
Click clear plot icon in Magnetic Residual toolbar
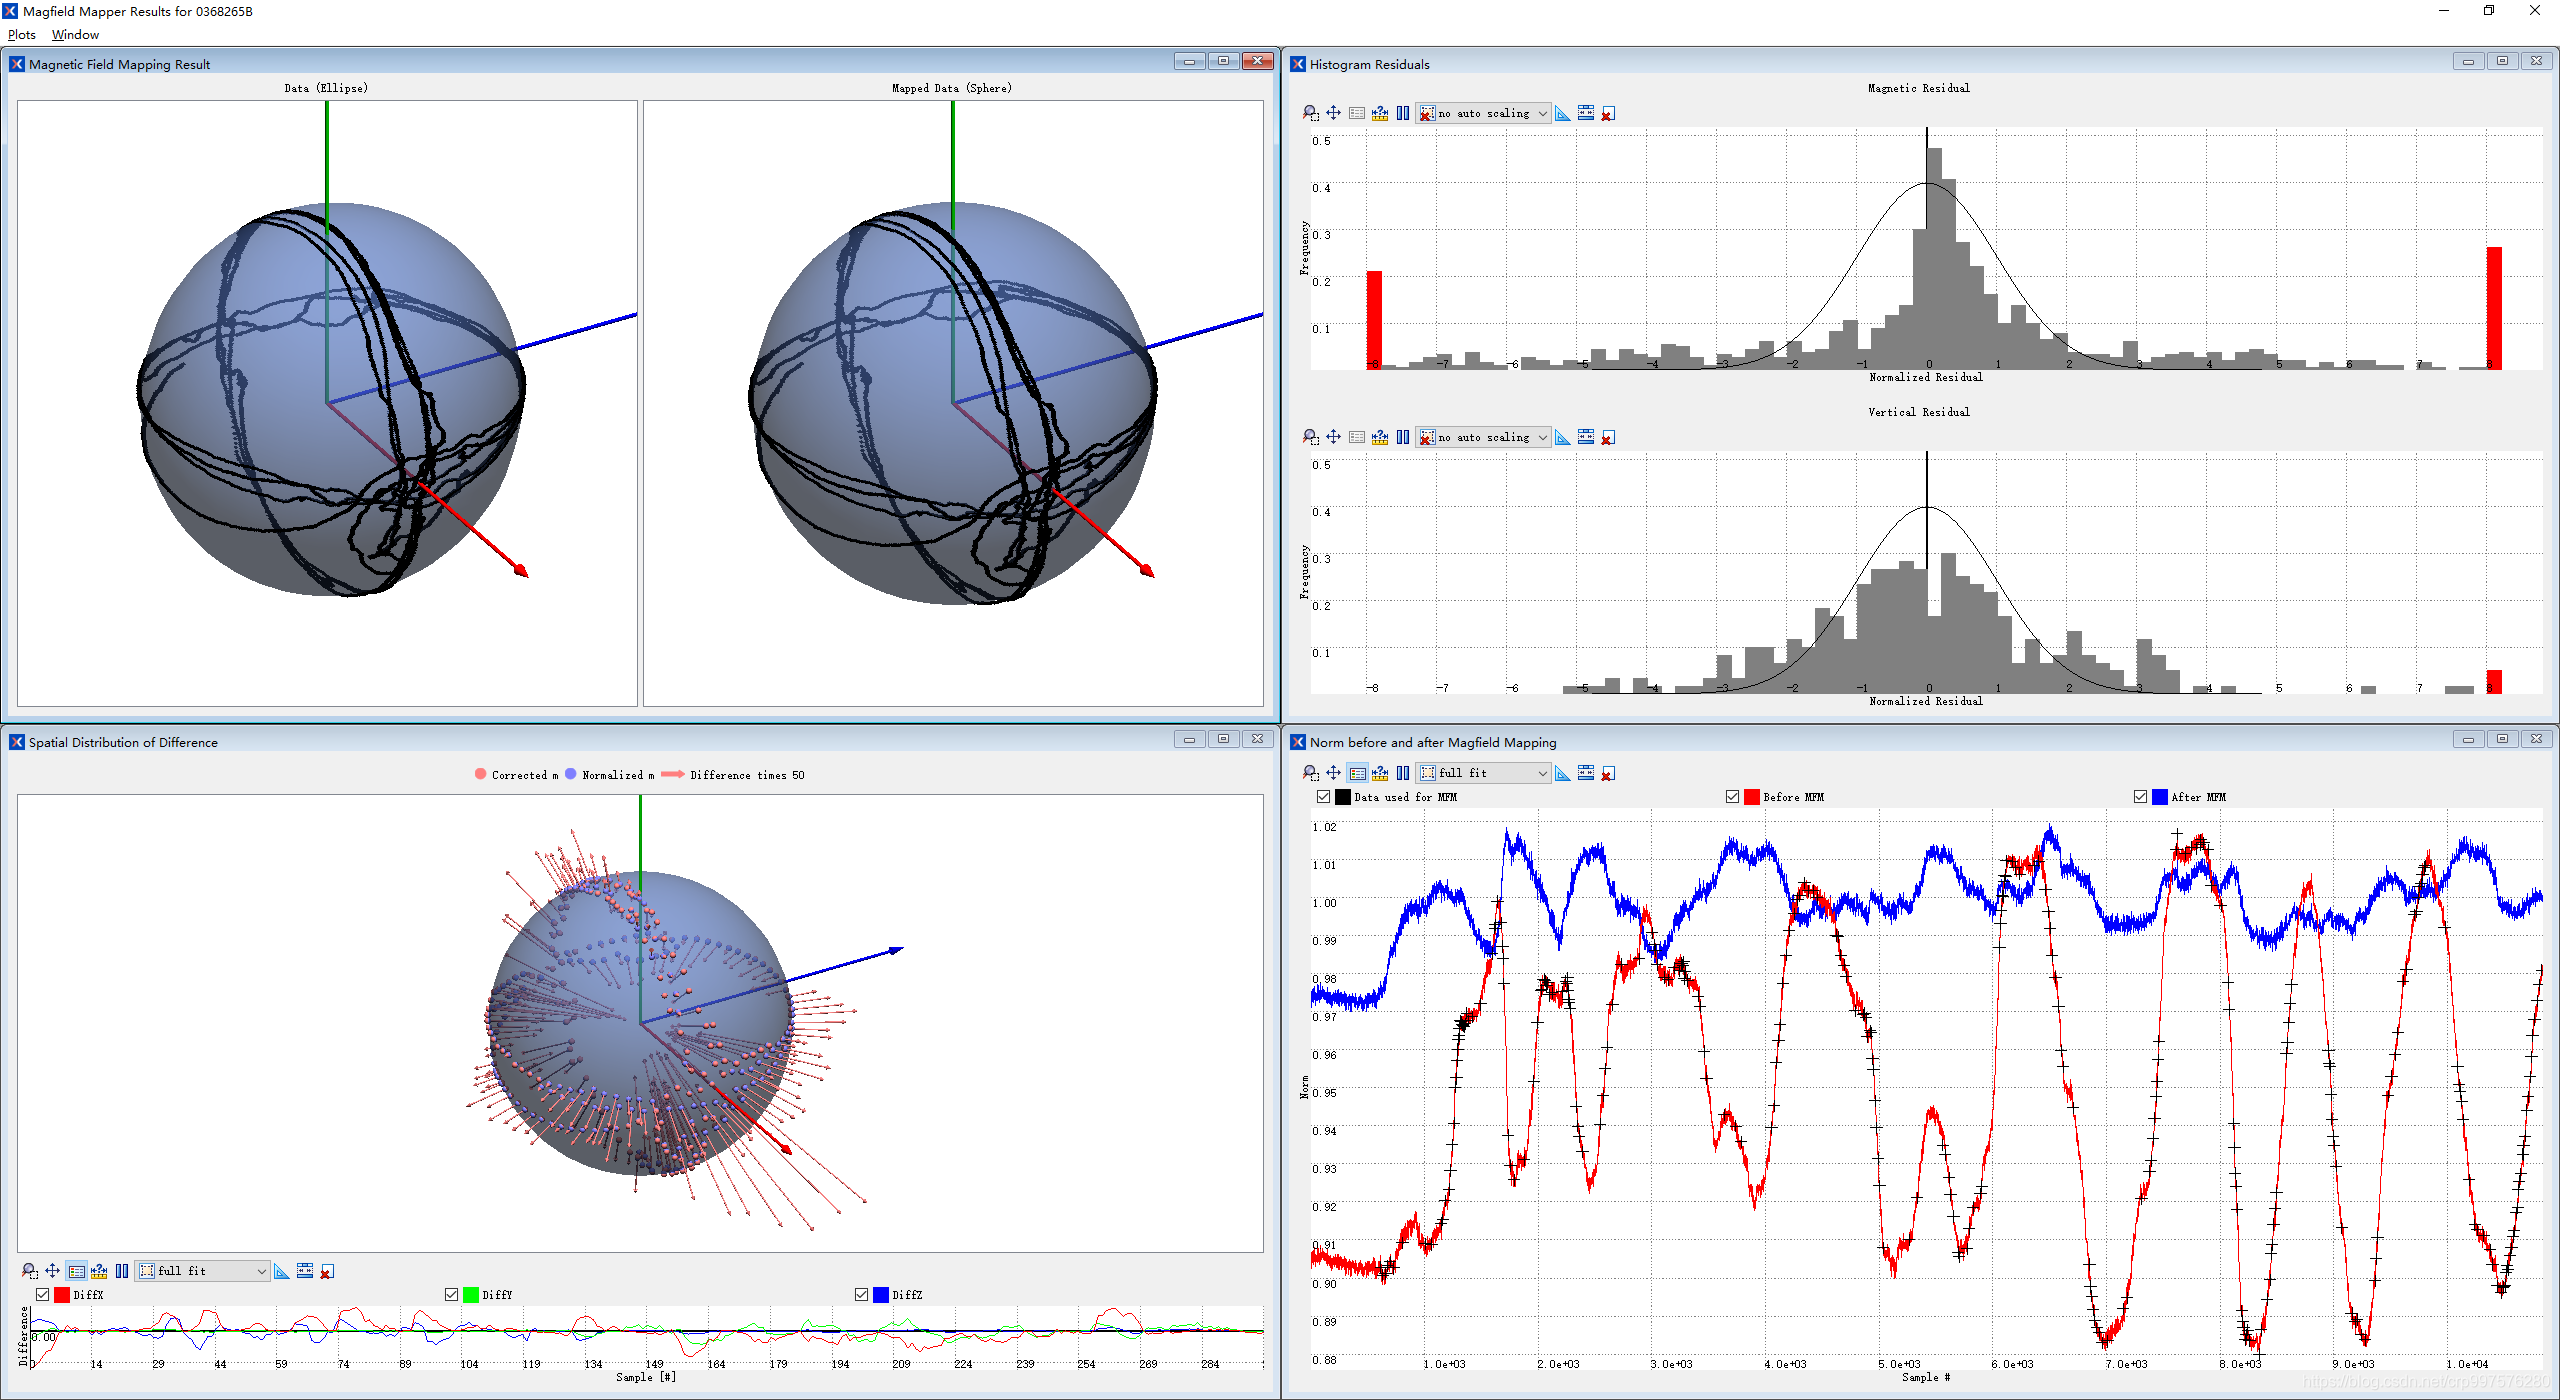(x=1608, y=113)
